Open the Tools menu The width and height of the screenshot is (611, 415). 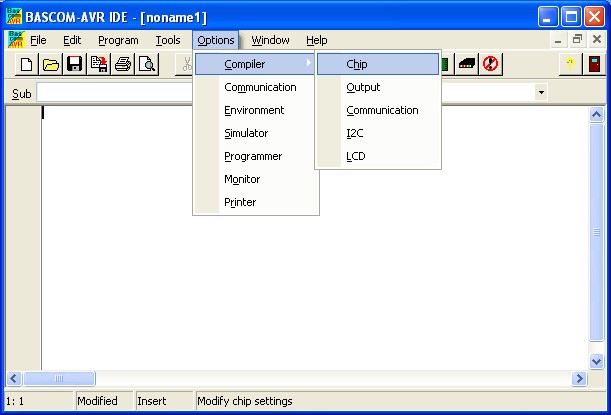[x=168, y=40]
